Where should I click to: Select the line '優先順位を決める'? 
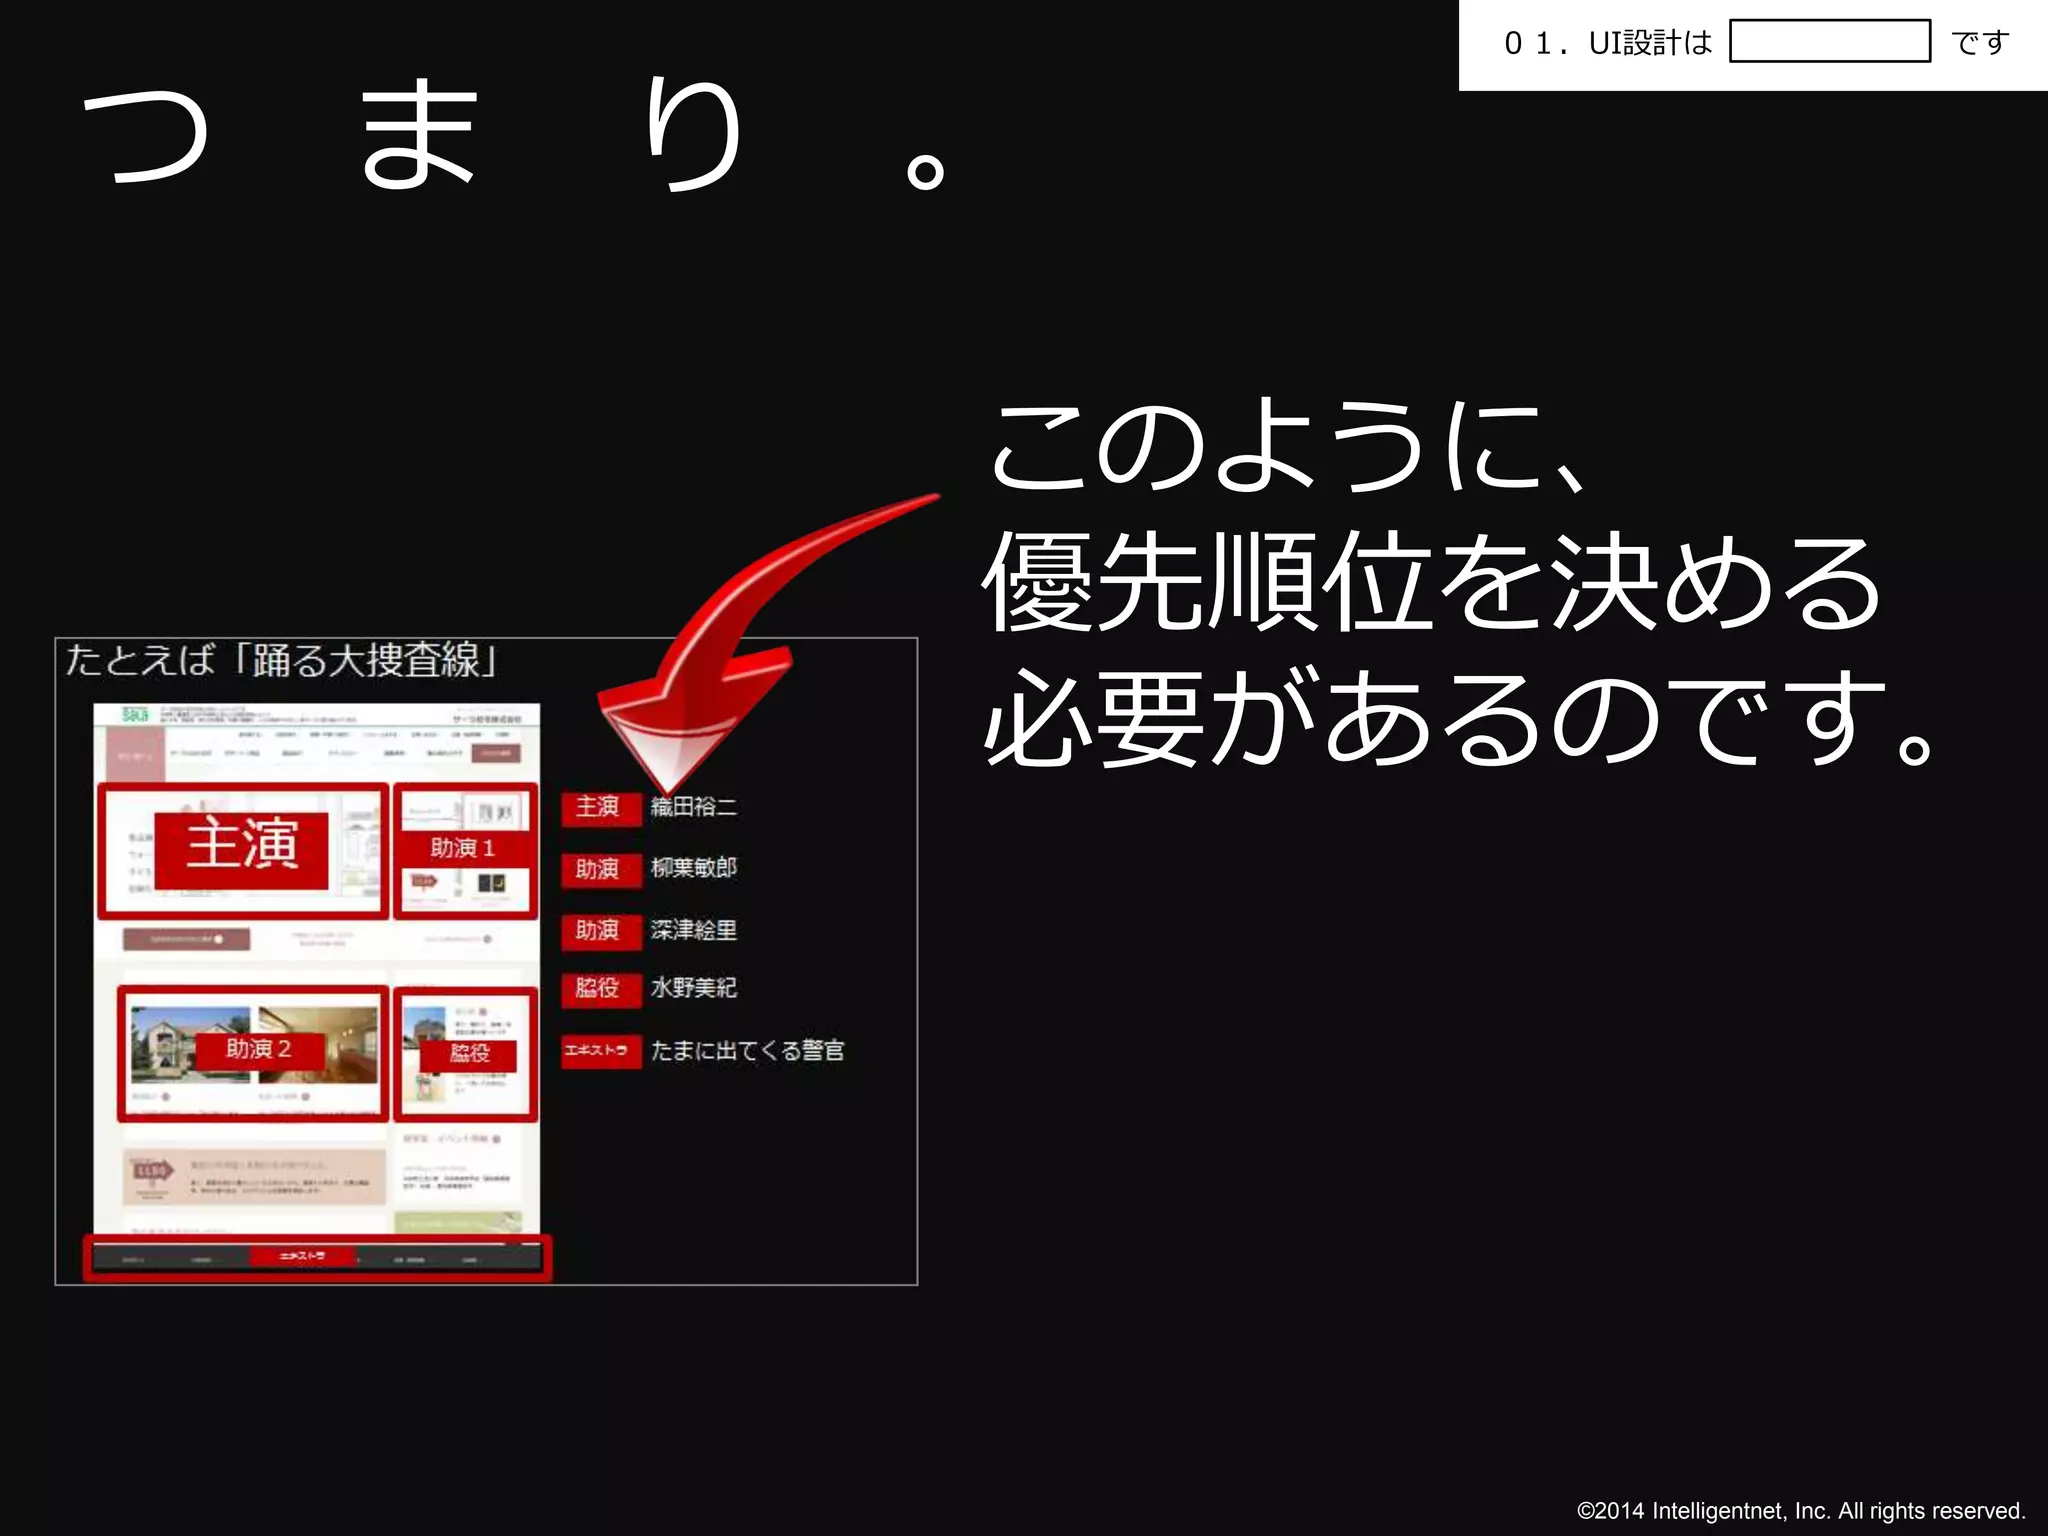(1432, 582)
